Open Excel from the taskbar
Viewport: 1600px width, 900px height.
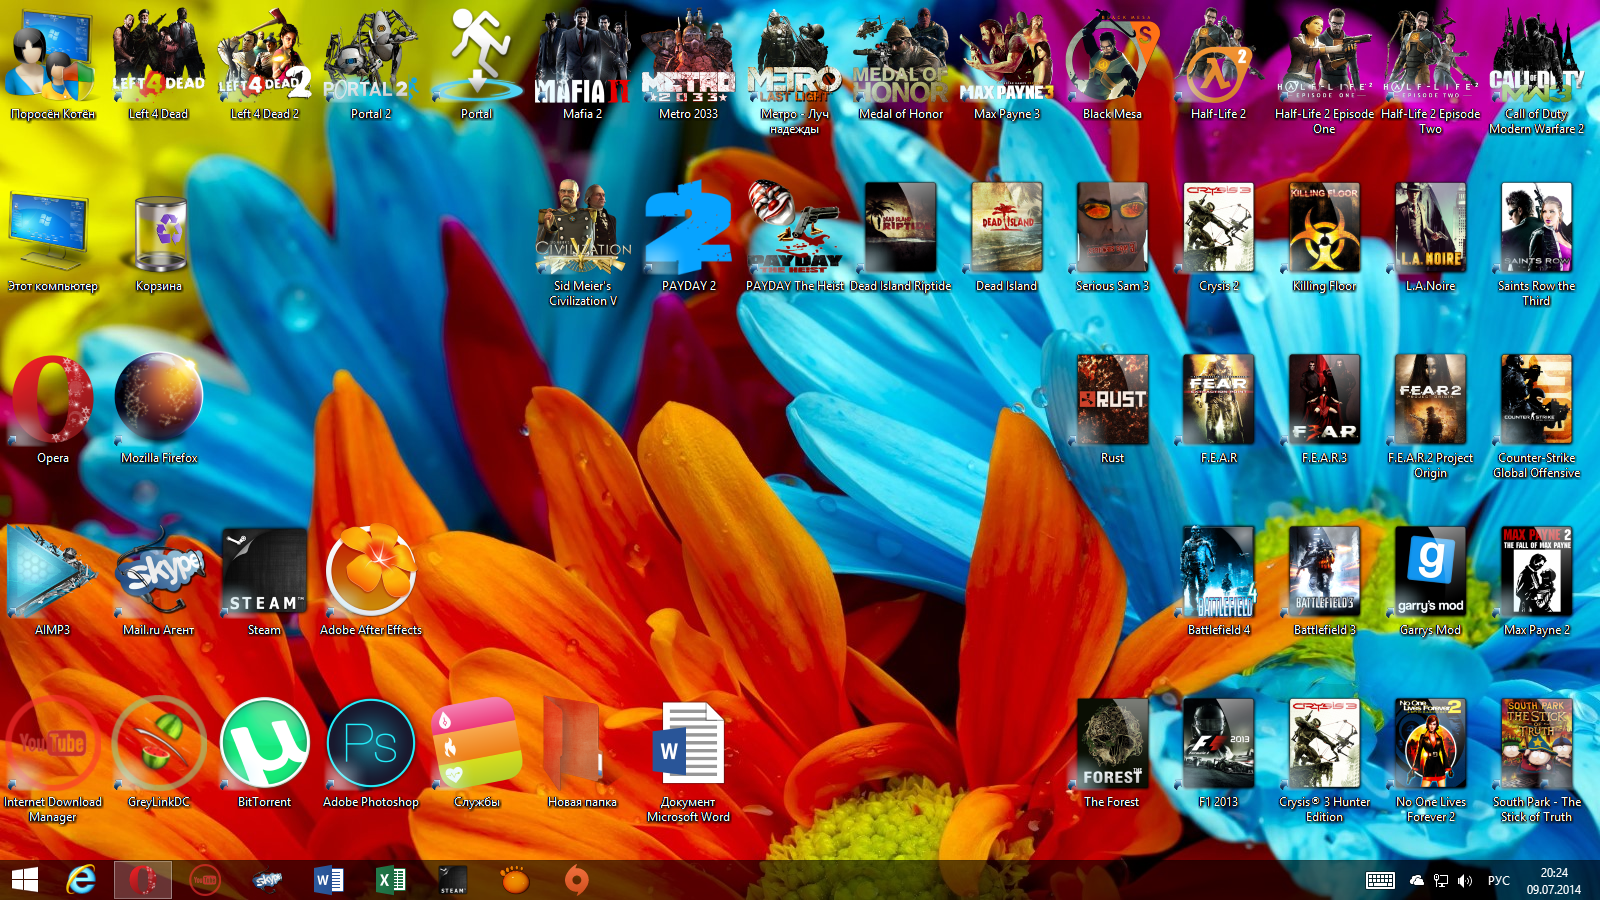point(391,880)
